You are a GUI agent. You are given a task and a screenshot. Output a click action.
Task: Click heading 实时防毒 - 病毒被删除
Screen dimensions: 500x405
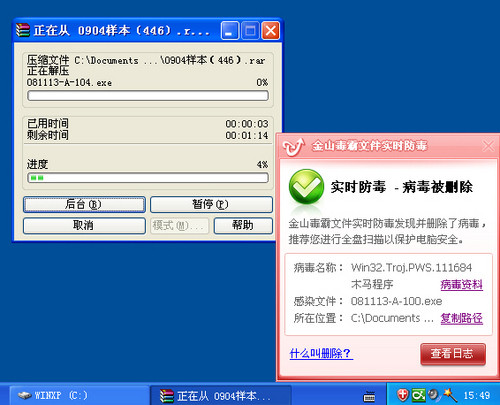coord(401,187)
